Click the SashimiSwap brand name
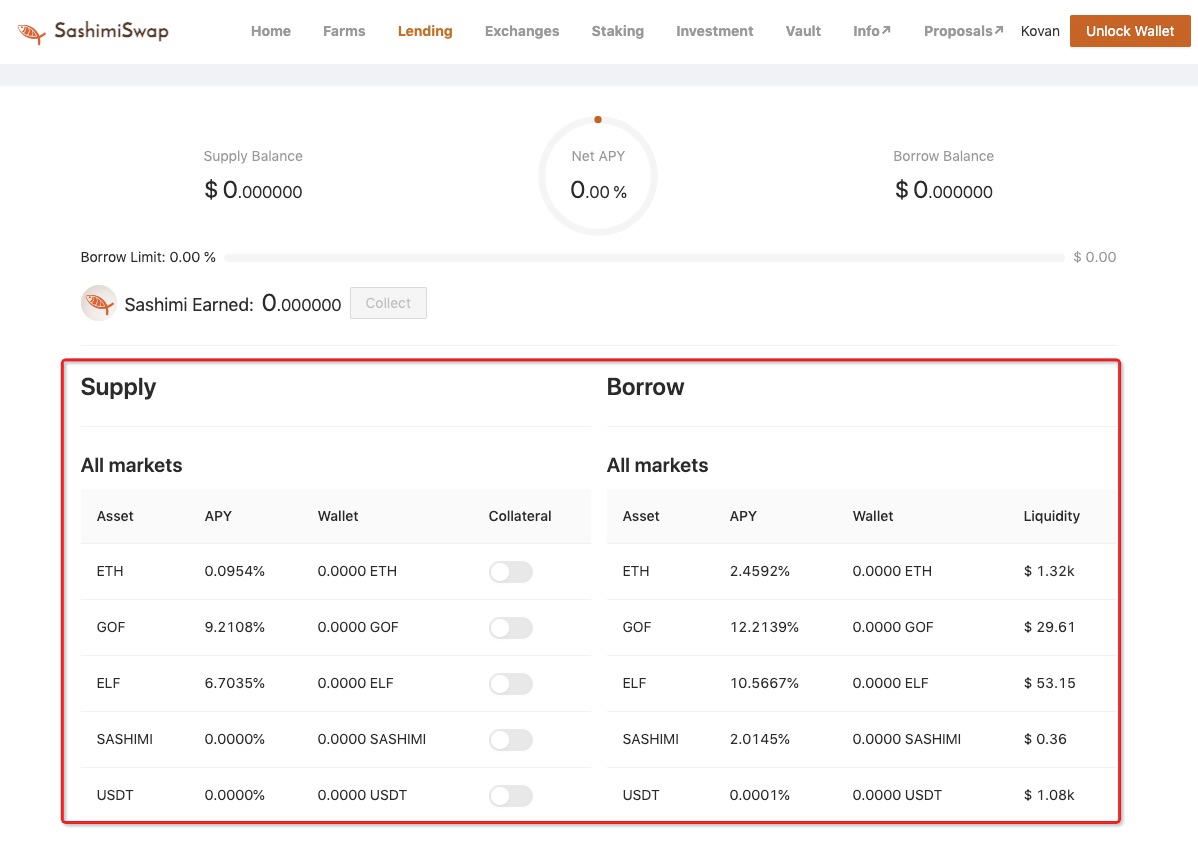1198x842 pixels. 112,31
